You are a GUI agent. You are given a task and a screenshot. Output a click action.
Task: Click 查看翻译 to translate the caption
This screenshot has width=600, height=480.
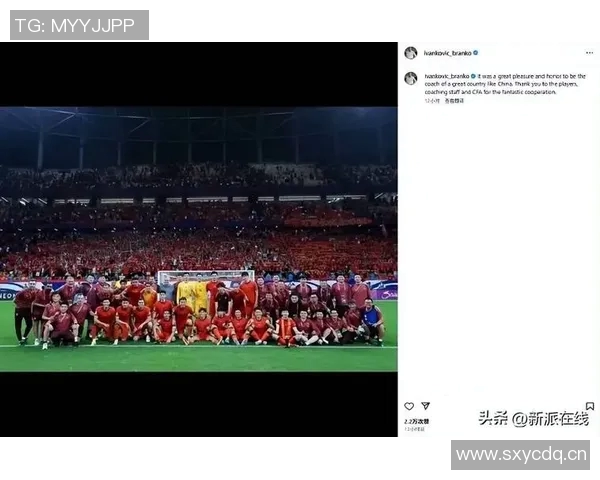coord(454,101)
